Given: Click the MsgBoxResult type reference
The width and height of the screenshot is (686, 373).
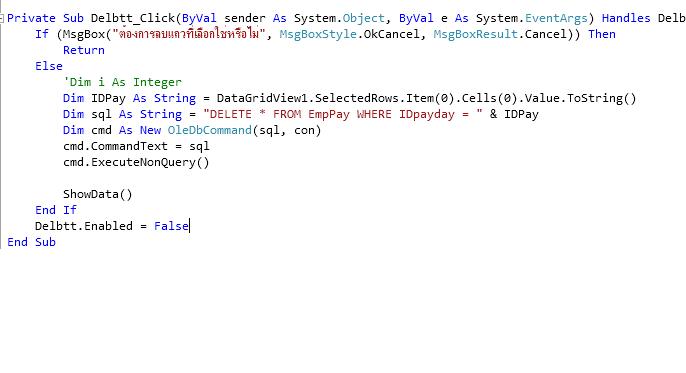Looking at the screenshot, I should tap(476, 34).
